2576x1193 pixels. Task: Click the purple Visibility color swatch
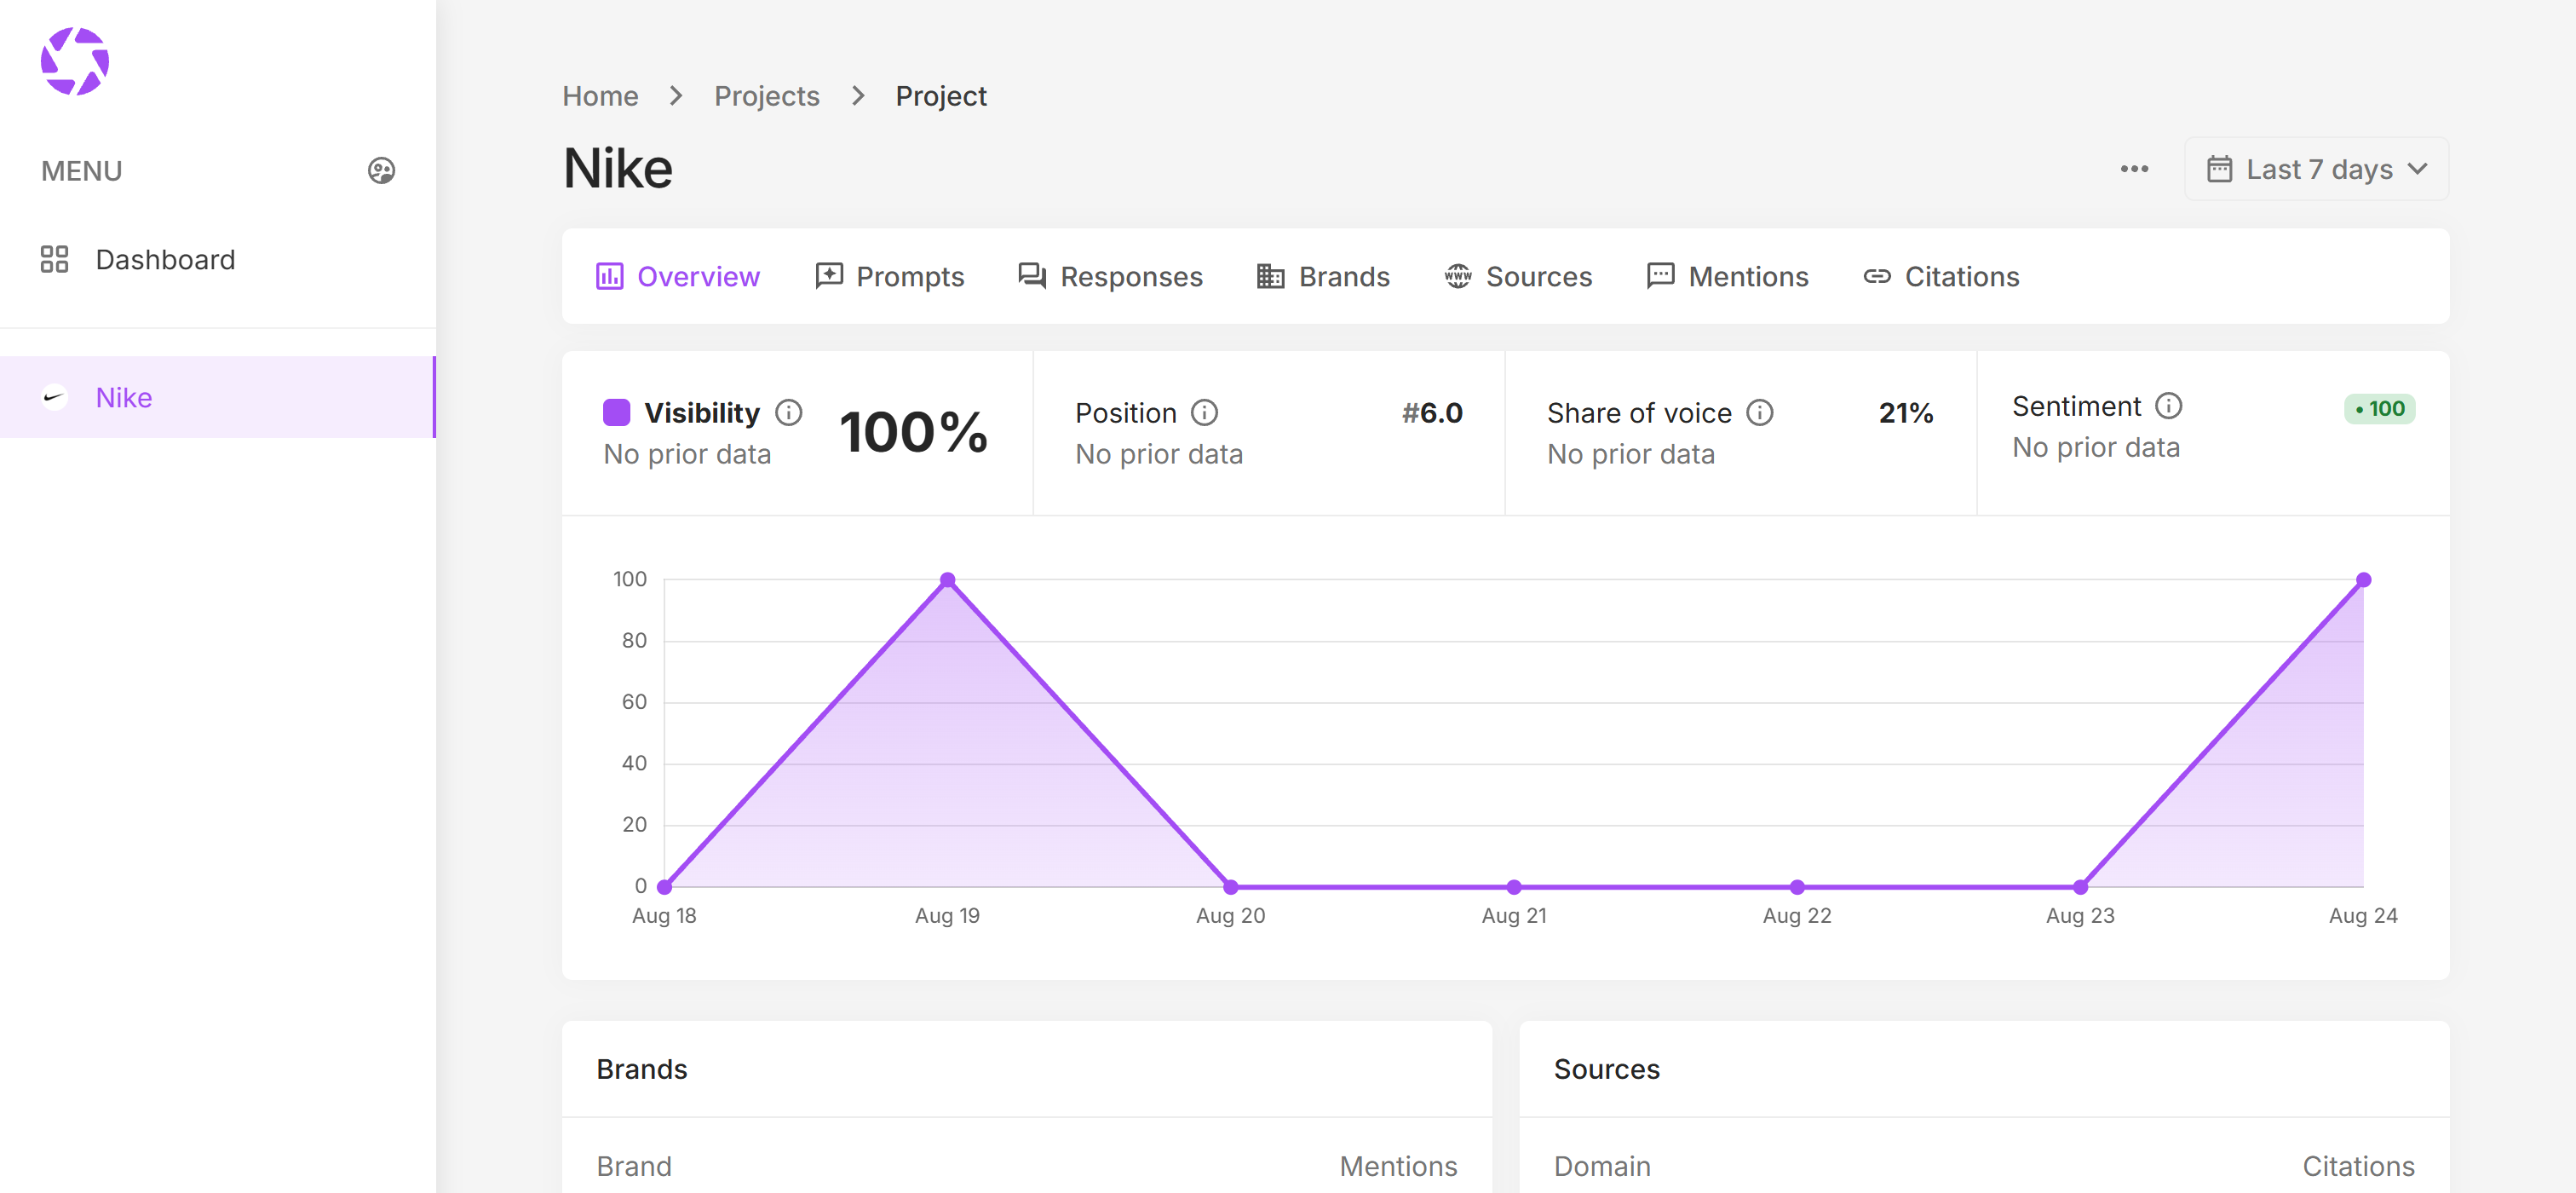[617, 413]
